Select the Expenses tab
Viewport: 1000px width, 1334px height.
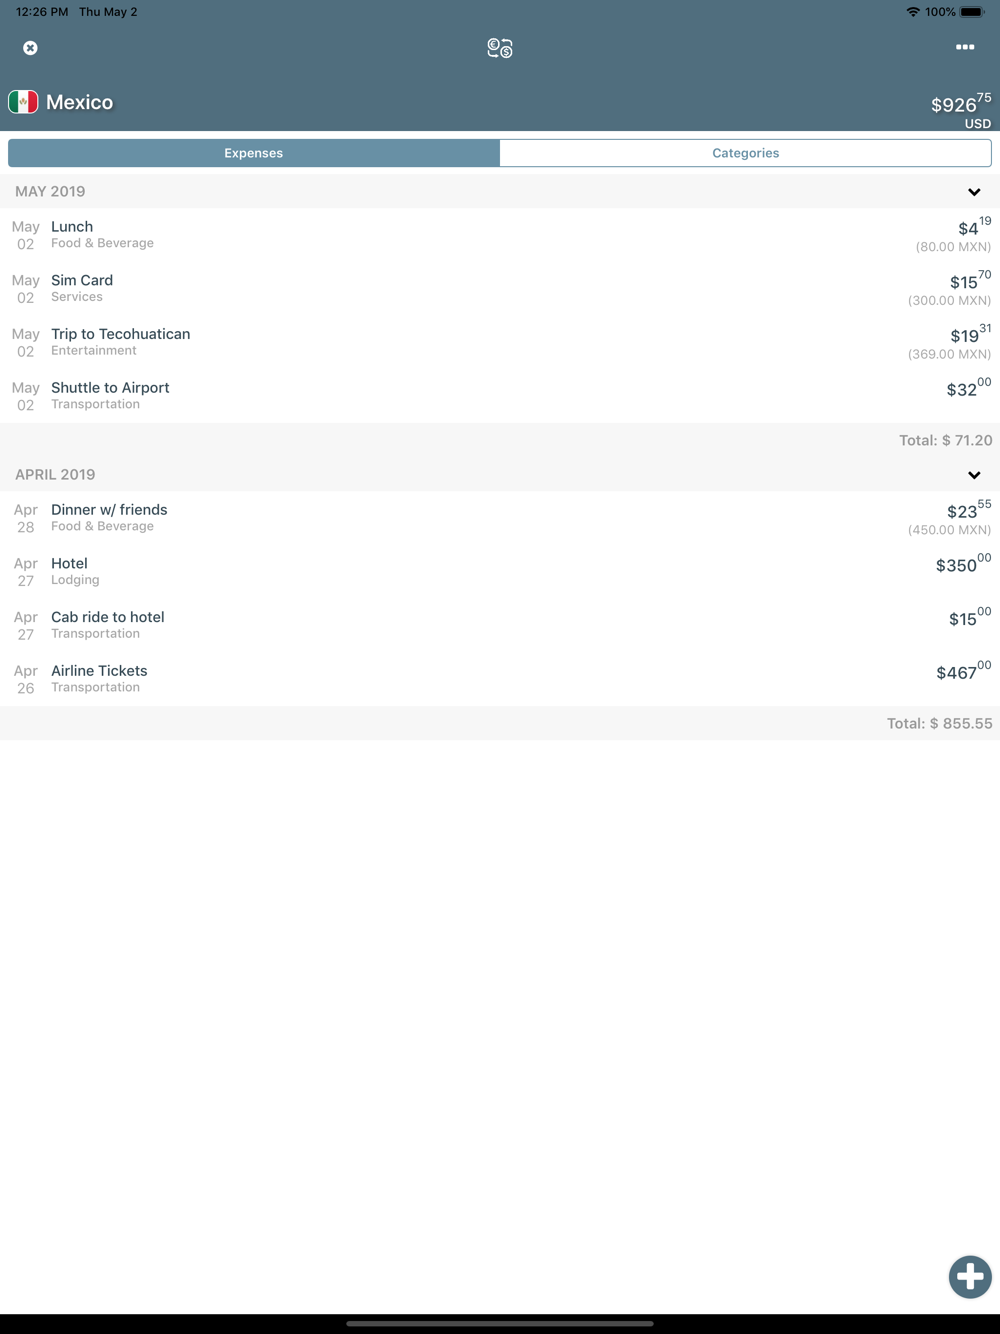(x=254, y=153)
